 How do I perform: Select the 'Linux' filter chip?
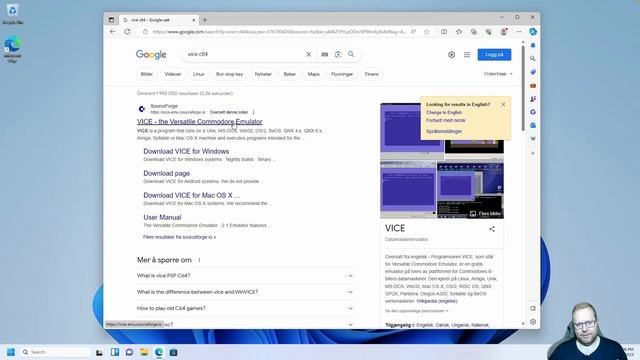[x=198, y=74]
